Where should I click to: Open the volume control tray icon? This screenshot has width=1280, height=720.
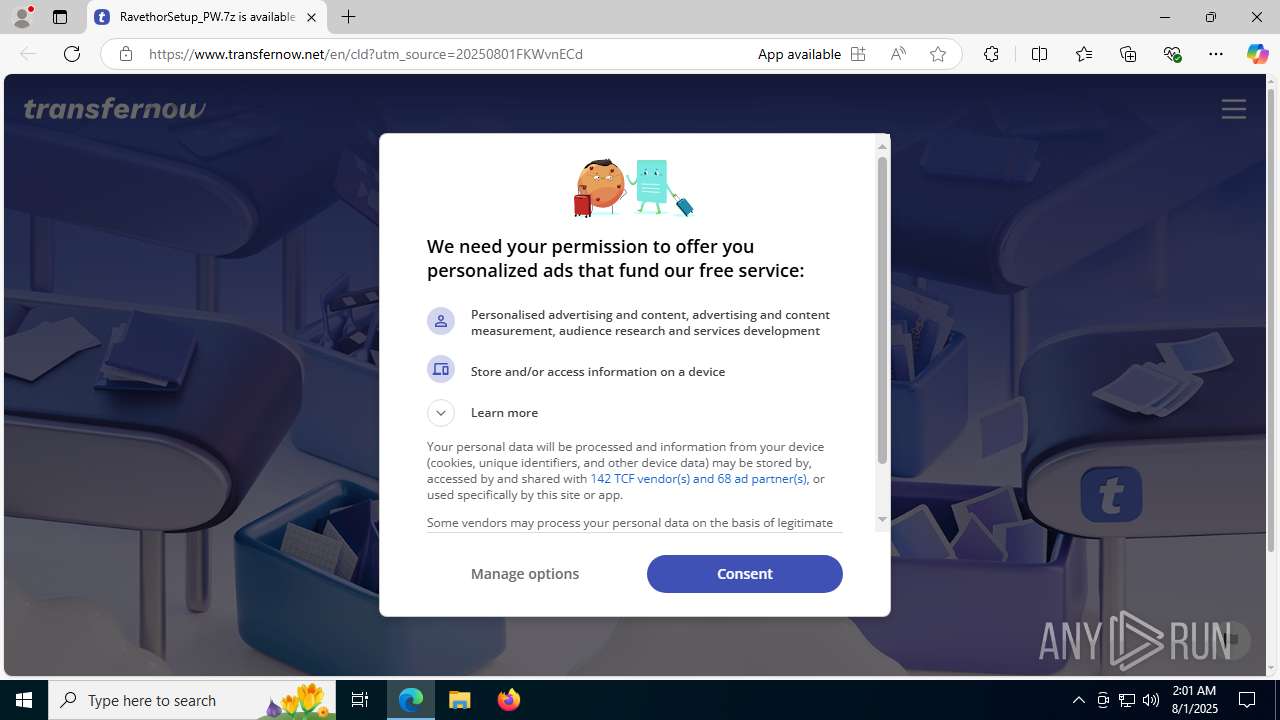(1151, 700)
